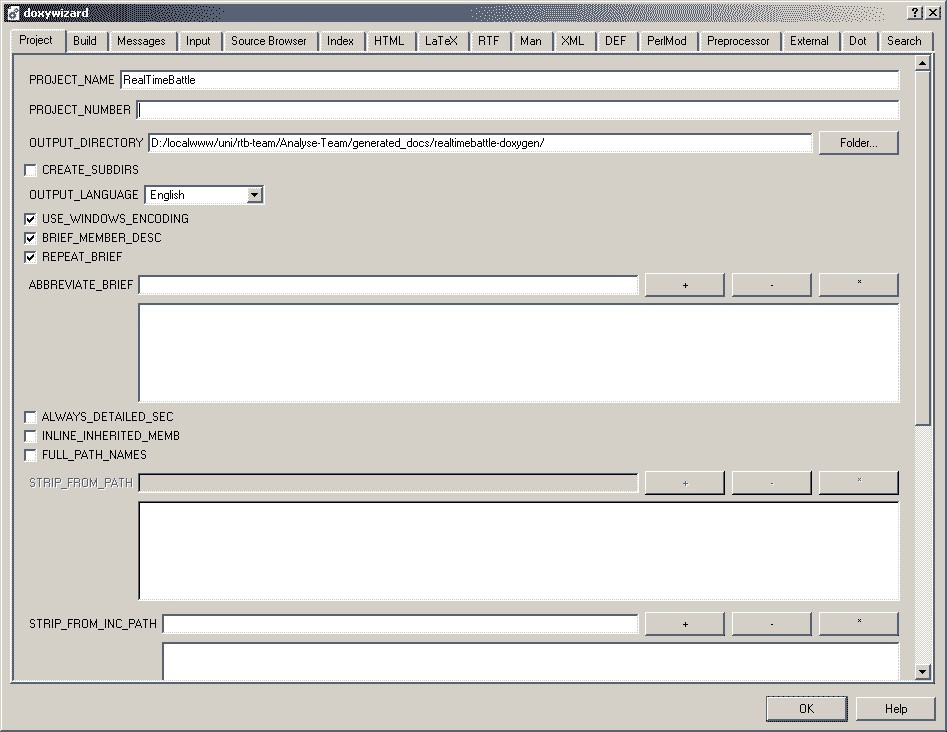The height and width of the screenshot is (732, 947).
Task: Click the STRIP_FROM_INC_PATH list box
Action: 531,661
